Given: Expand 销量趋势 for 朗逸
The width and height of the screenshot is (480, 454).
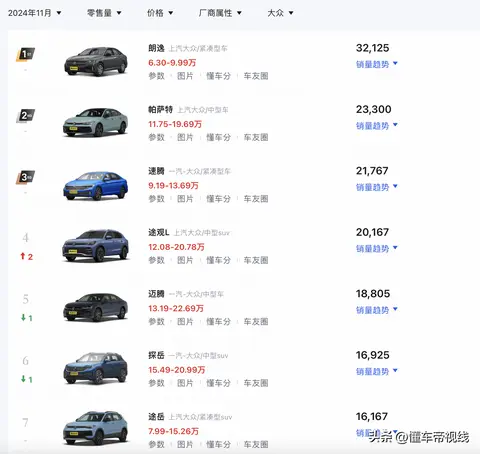Looking at the screenshot, I should point(377,64).
